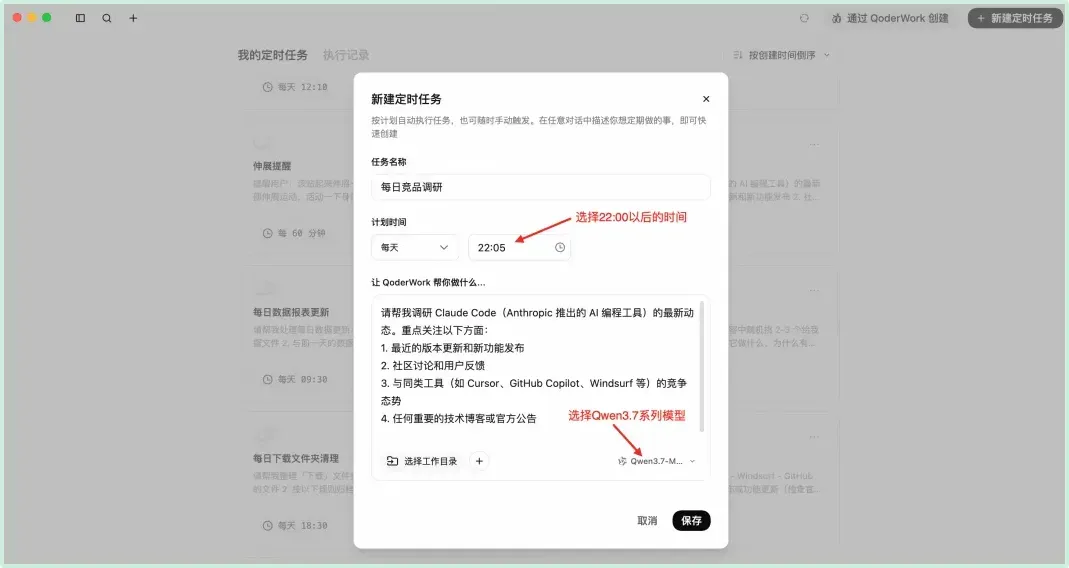Click the 每天 09:30 schedule text
1069x568 pixels.
303,379
